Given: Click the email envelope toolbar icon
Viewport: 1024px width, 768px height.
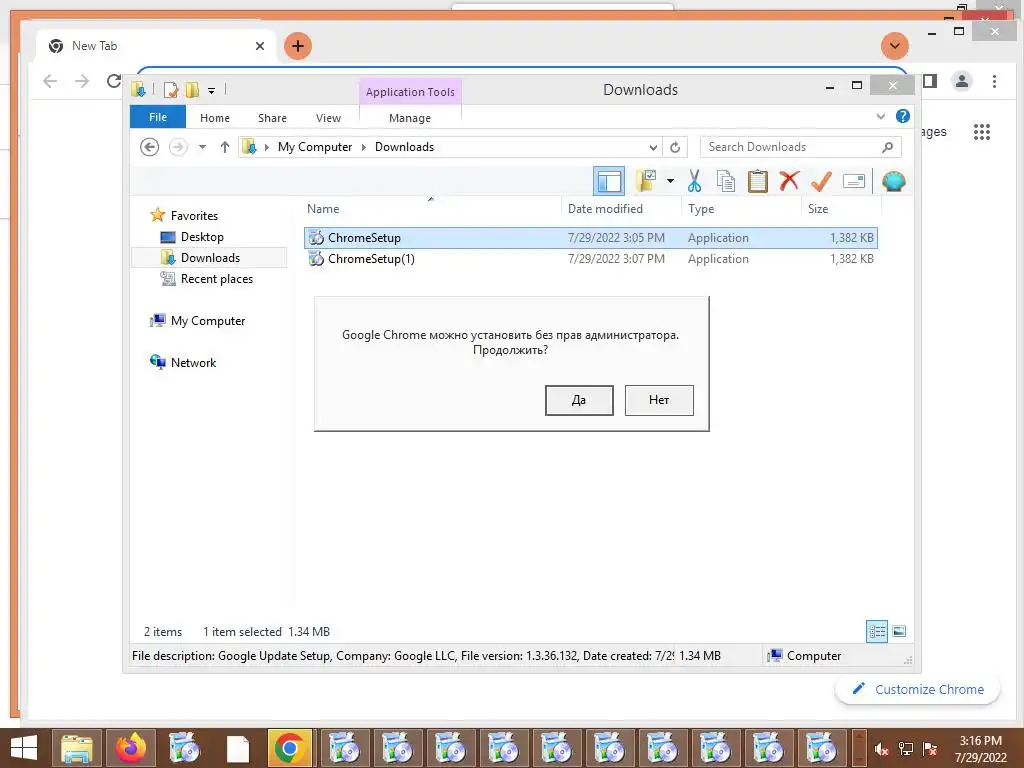Looking at the screenshot, I should (x=854, y=181).
